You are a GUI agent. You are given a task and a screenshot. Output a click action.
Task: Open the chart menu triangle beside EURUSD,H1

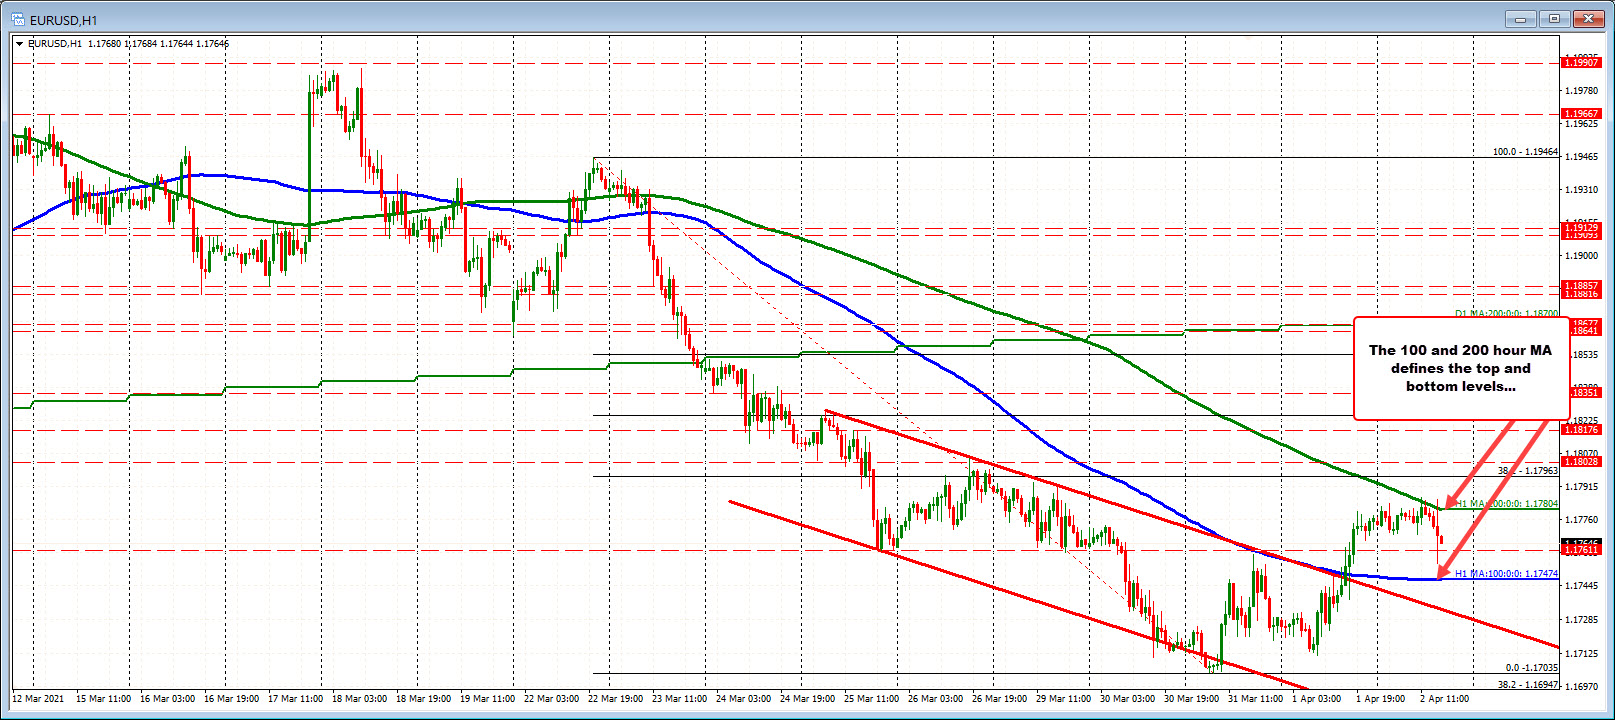coord(21,44)
